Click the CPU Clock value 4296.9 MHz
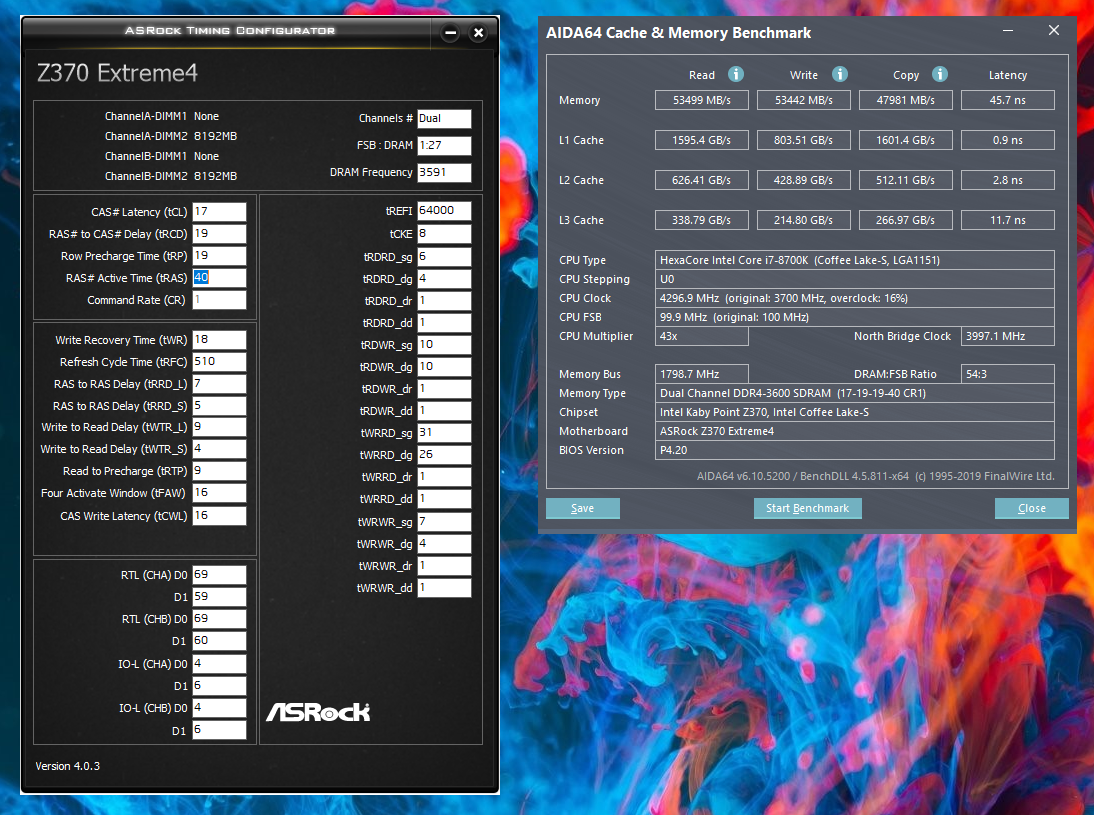1094x815 pixels. [855, 298]
